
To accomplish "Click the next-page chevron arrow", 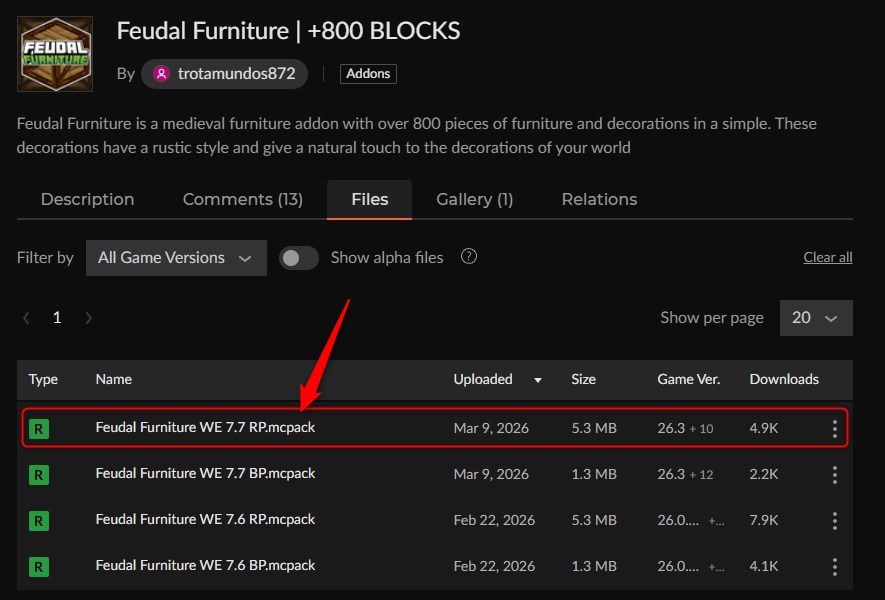I will (x=88, y=317).
